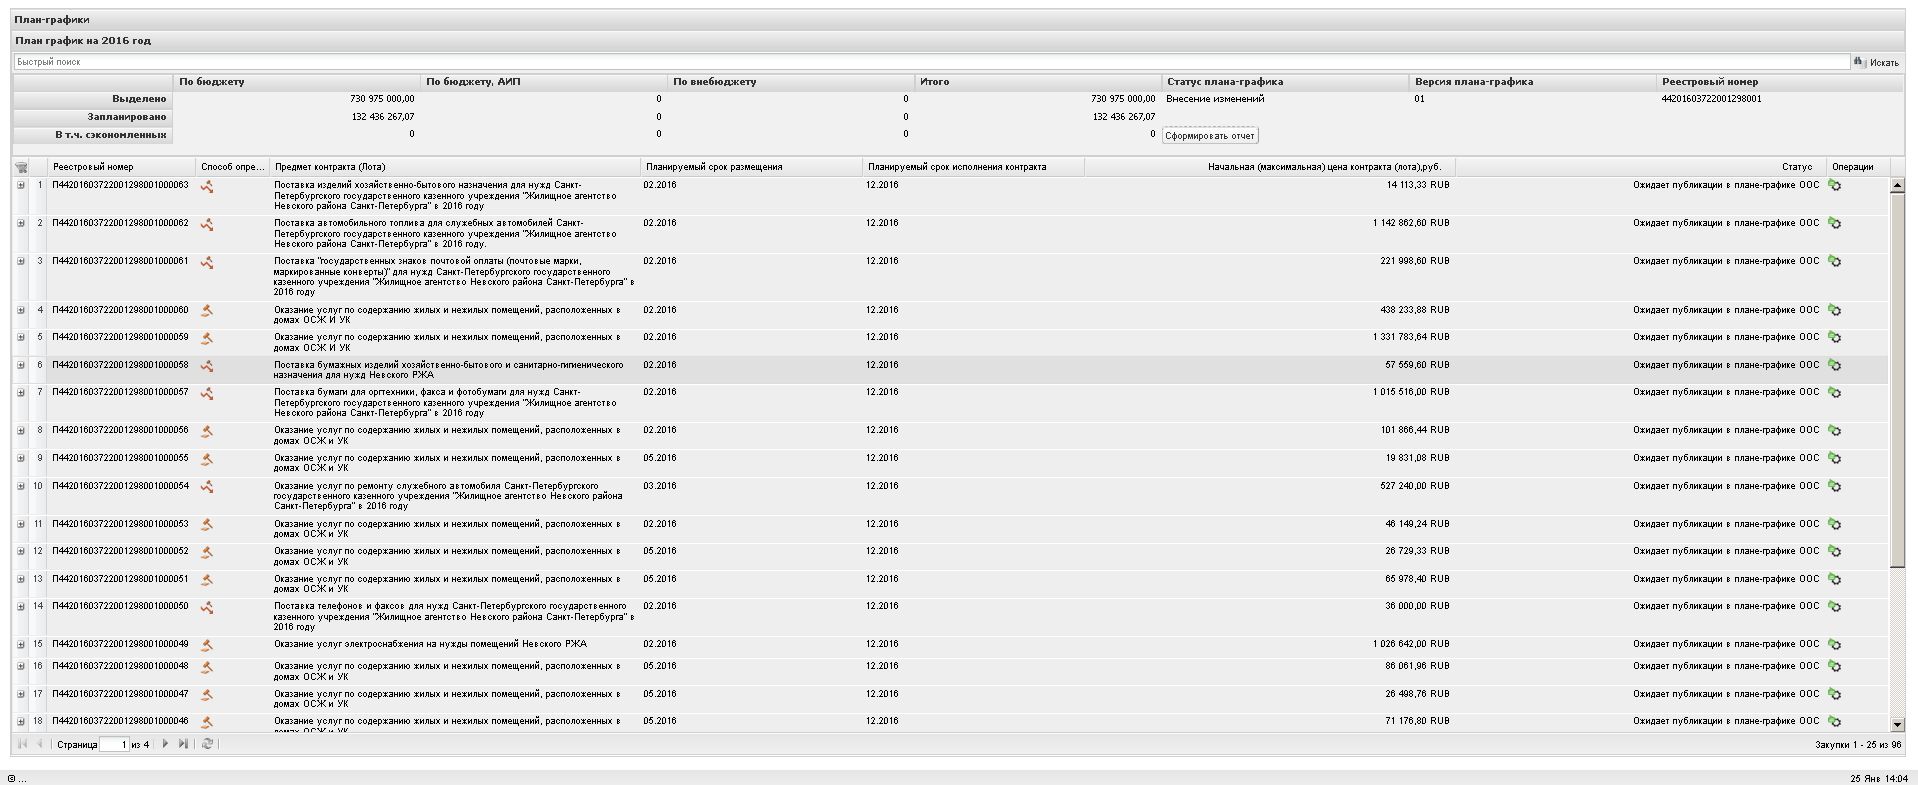Expand row 3 ending 0061
This screenshot has height=785, width=1918.
point(21,261)
